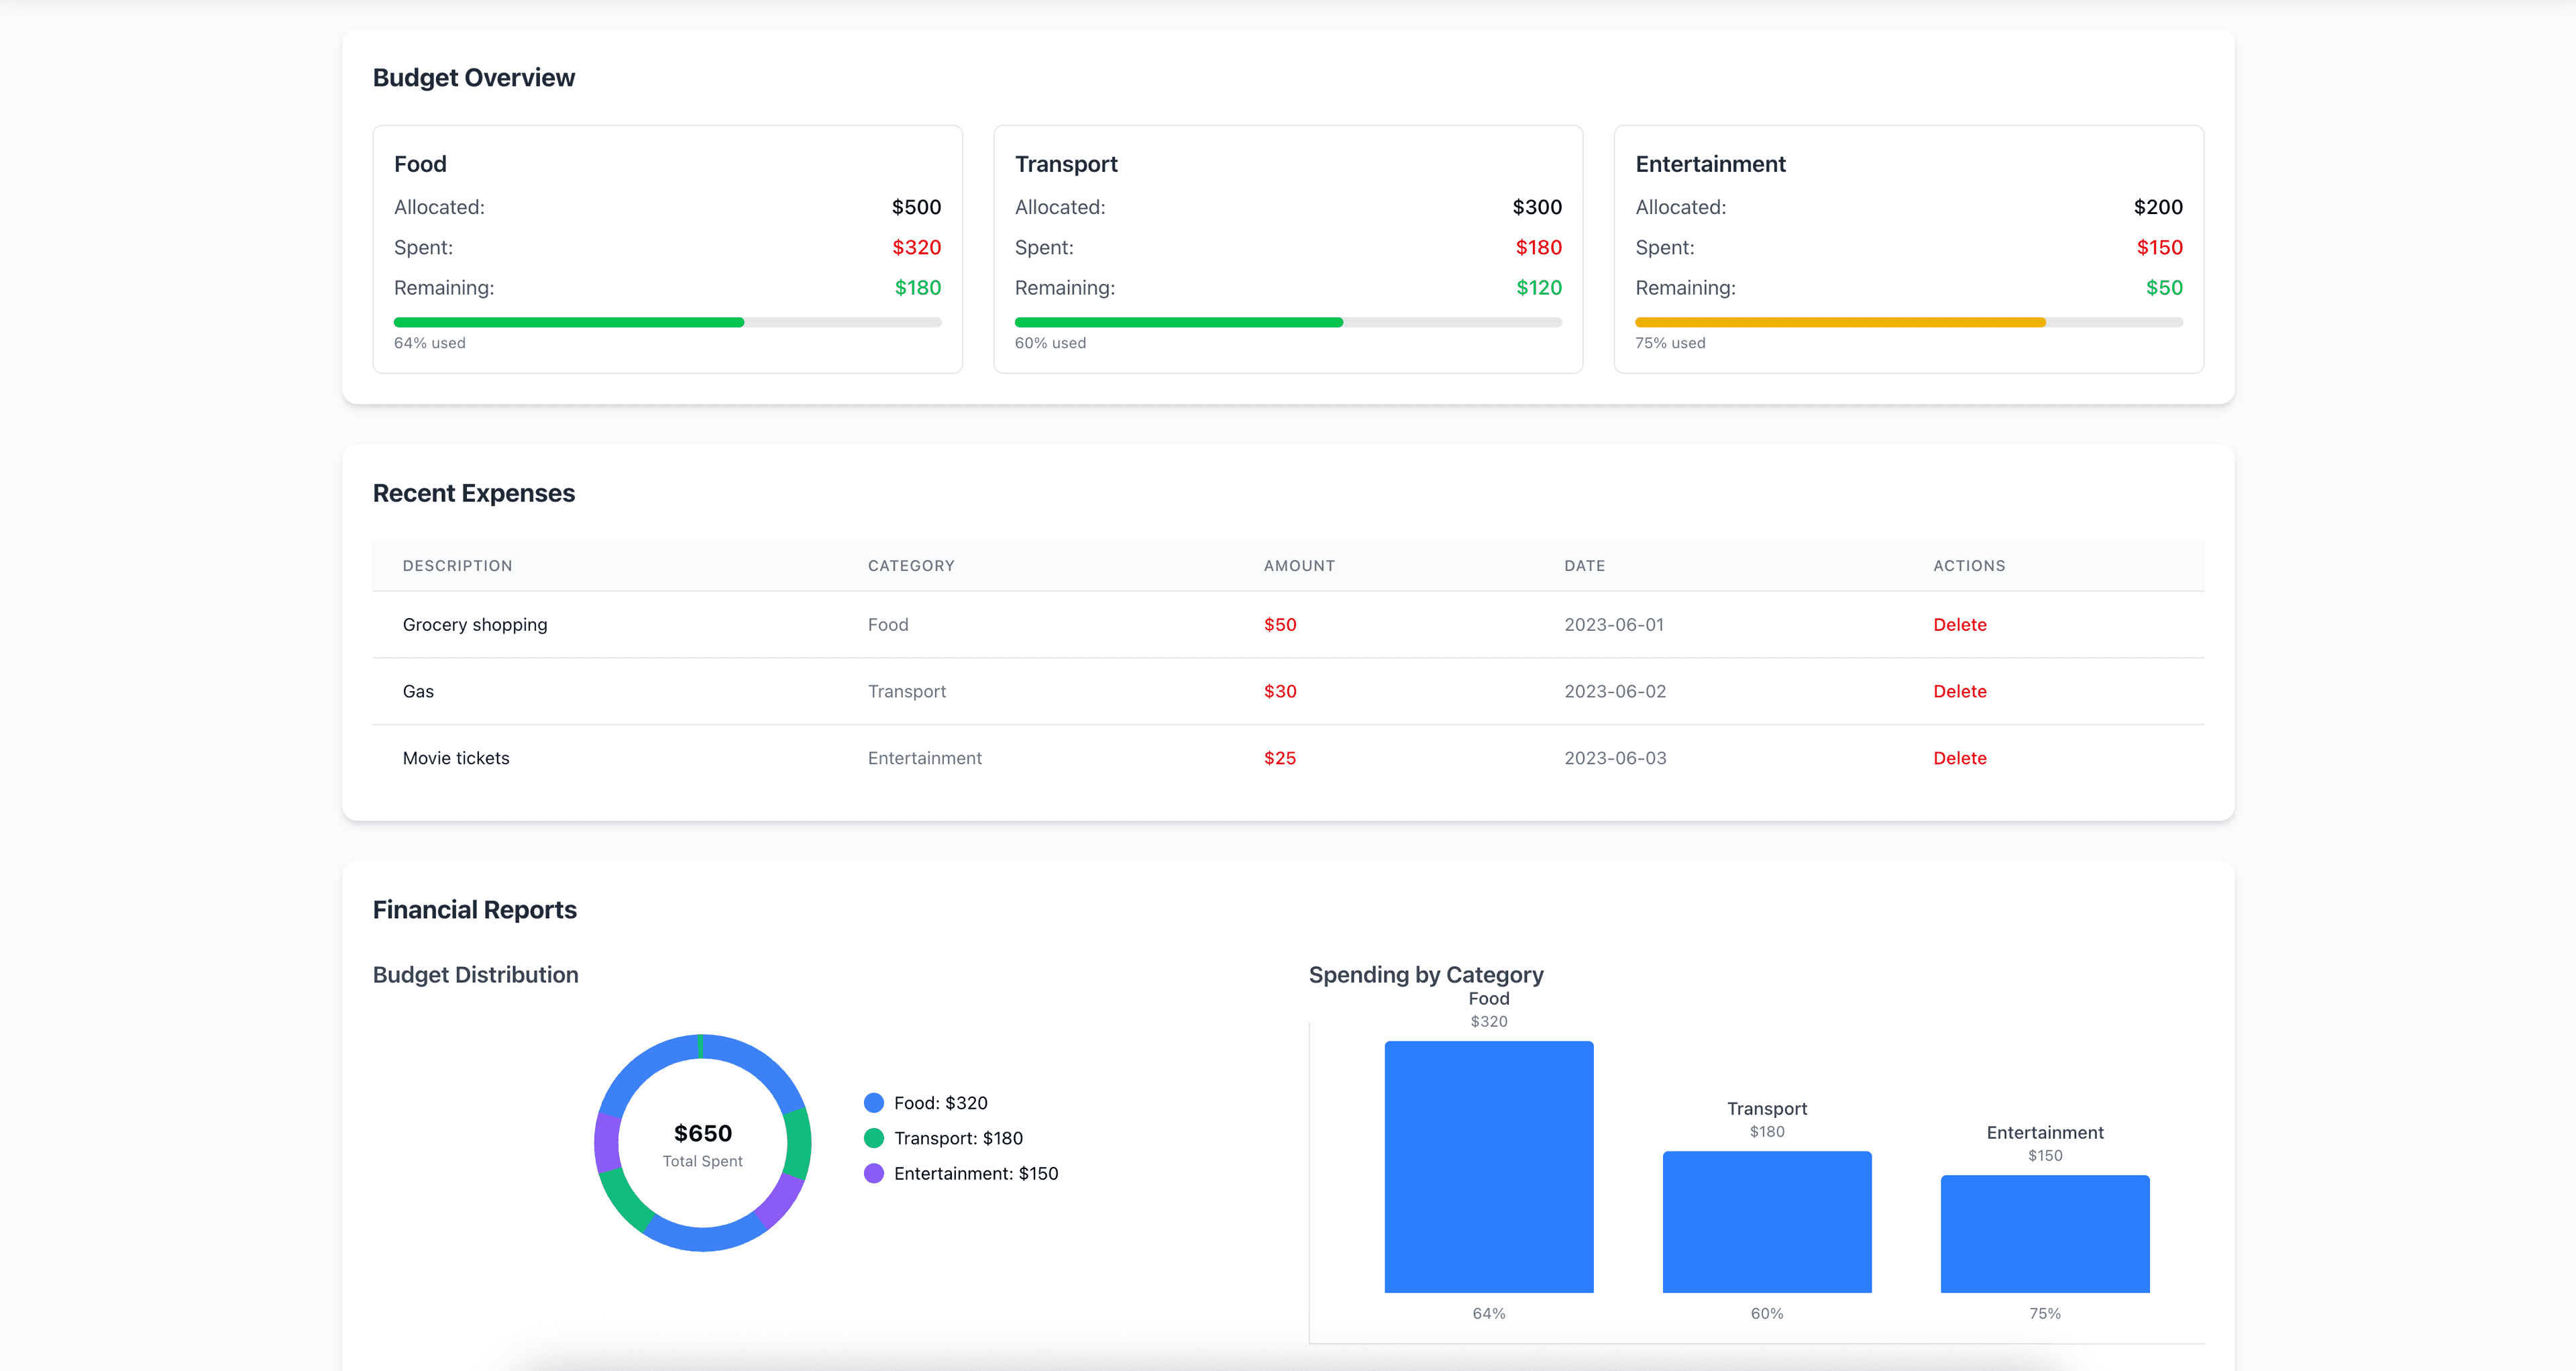Click the purple Entertainment legend dot

point(873,1174)
